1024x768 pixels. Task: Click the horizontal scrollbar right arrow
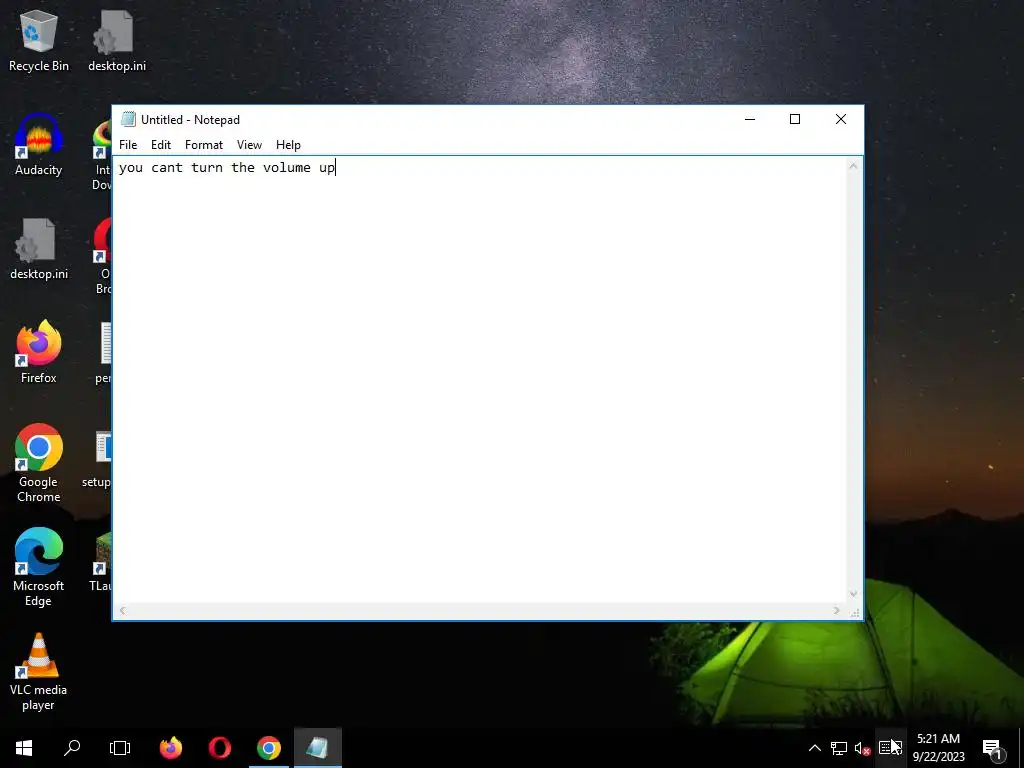(837, 611)
